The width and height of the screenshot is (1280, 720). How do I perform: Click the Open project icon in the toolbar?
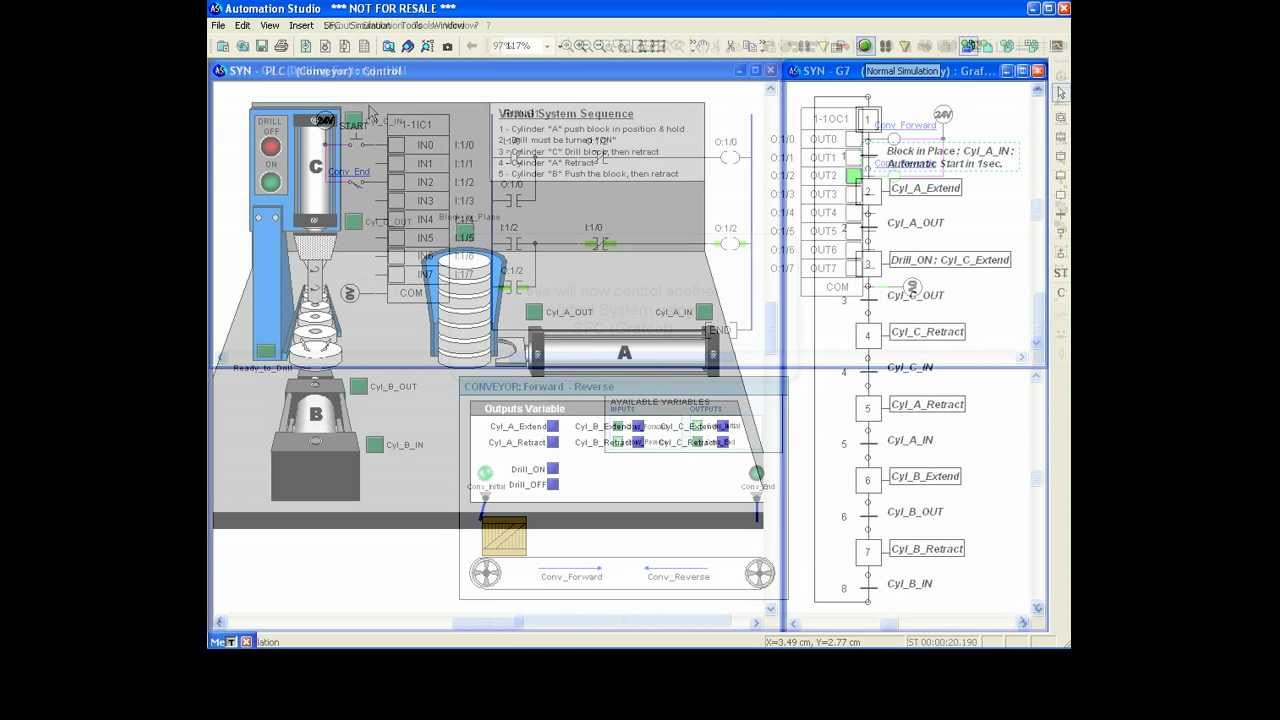pyautogui.click(x=242, y=46)
